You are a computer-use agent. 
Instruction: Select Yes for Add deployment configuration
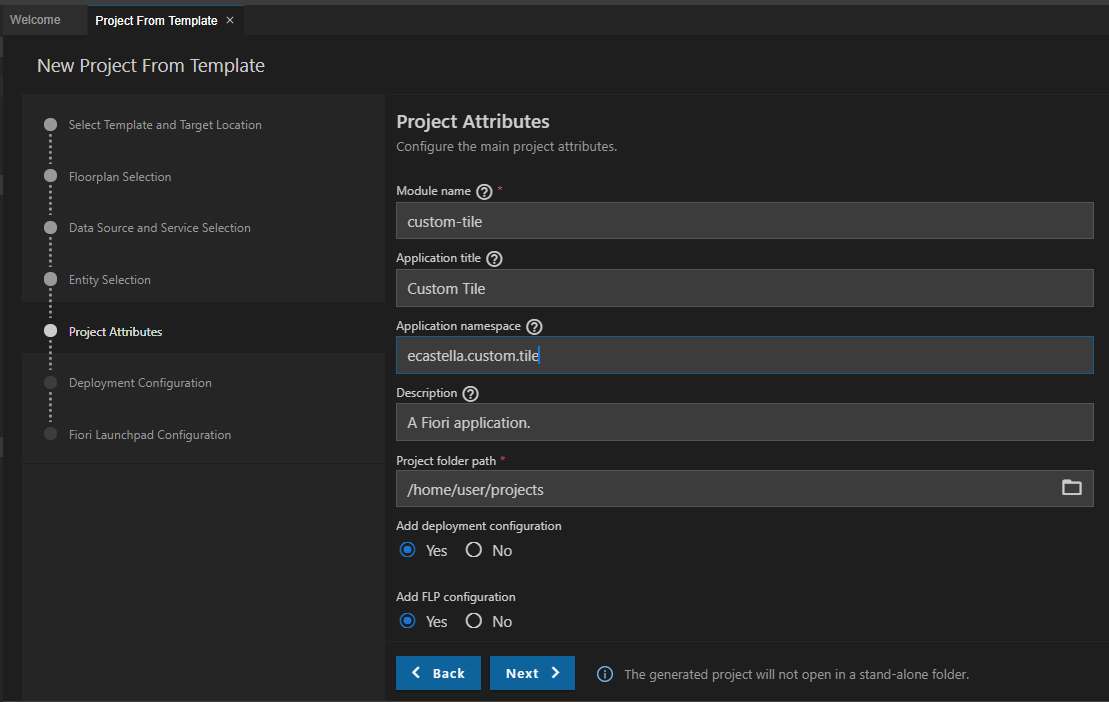tap(407, 550)
